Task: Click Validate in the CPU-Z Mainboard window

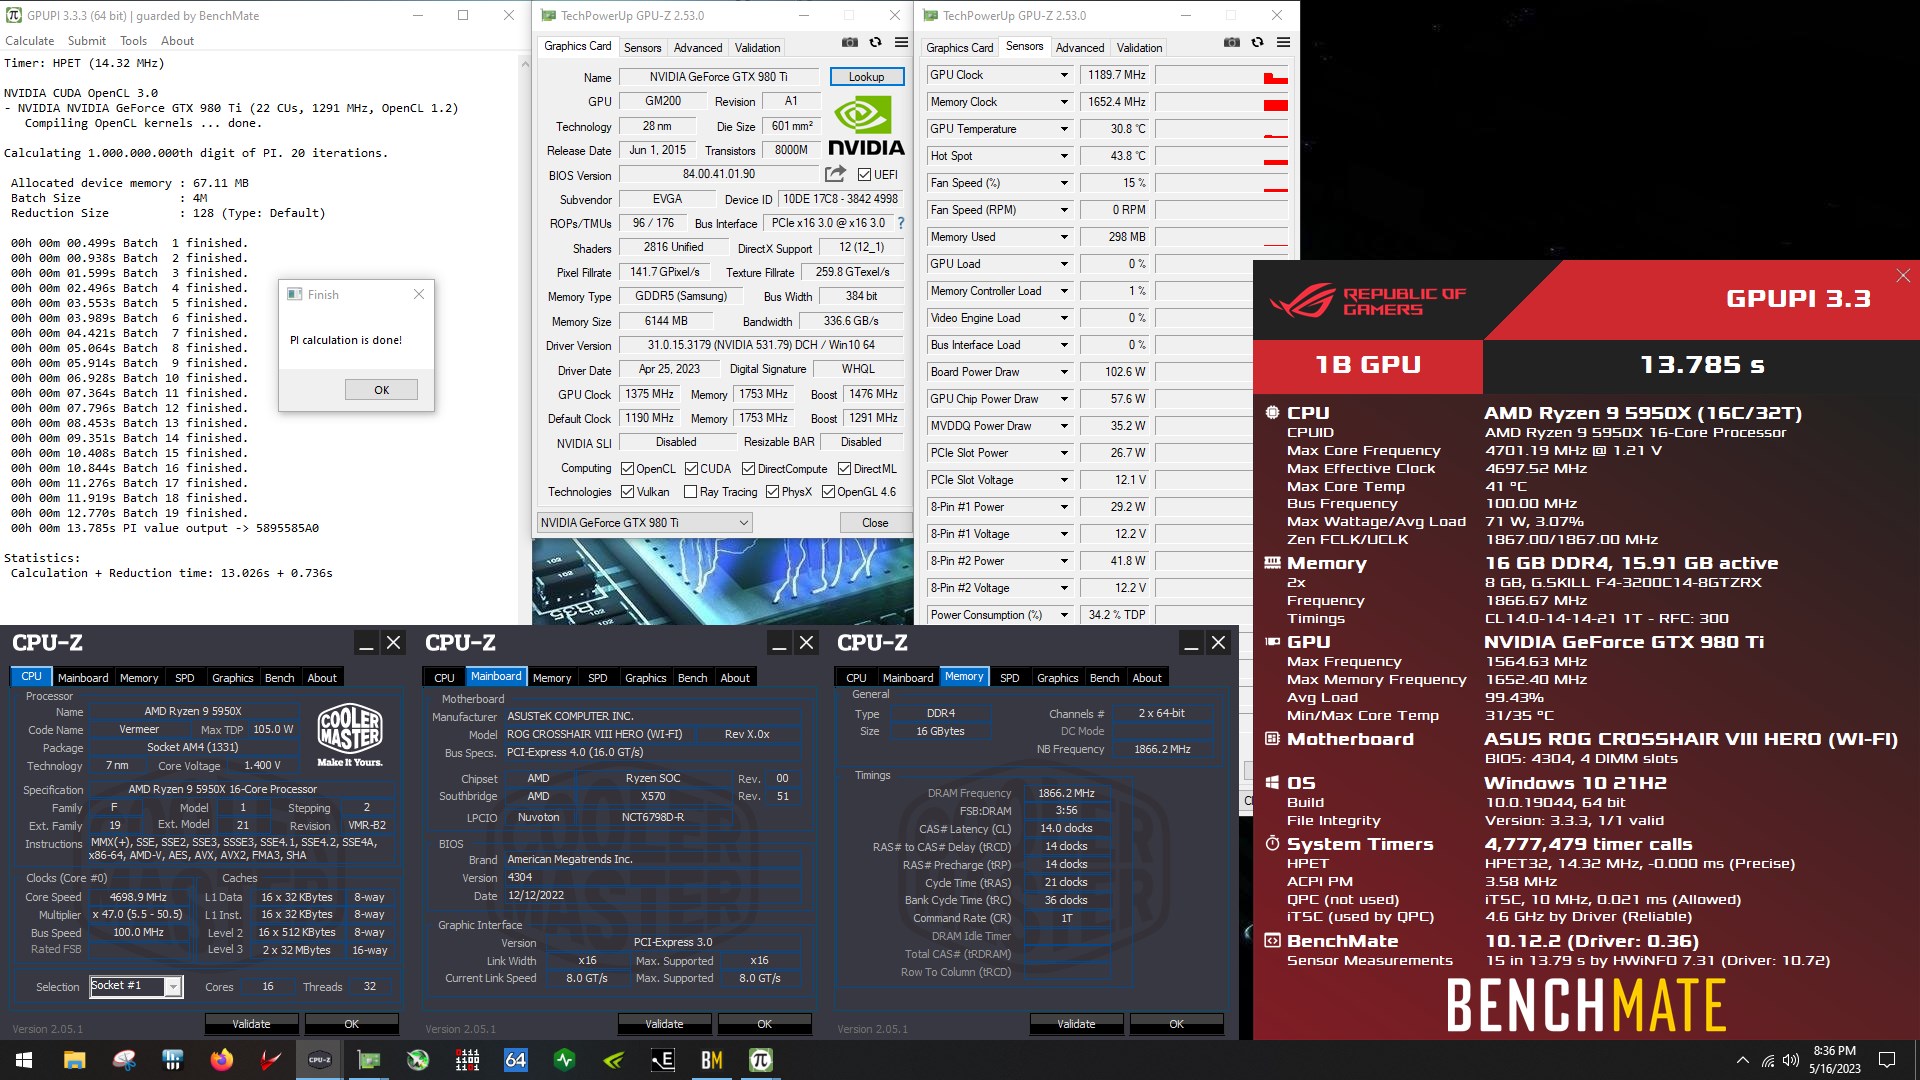Action: pyautogui.click(x=664, y=1024)
